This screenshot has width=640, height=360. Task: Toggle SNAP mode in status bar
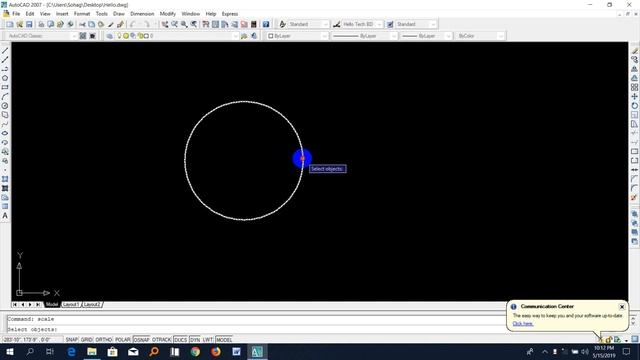[x=71, y=340]
